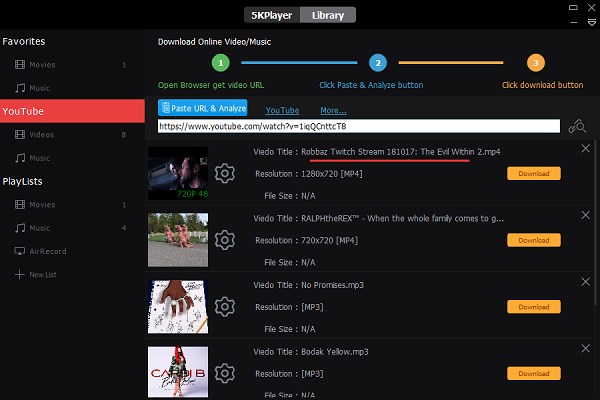Click the analyze link-search icon beside URL field

click(x=577, y=126)
